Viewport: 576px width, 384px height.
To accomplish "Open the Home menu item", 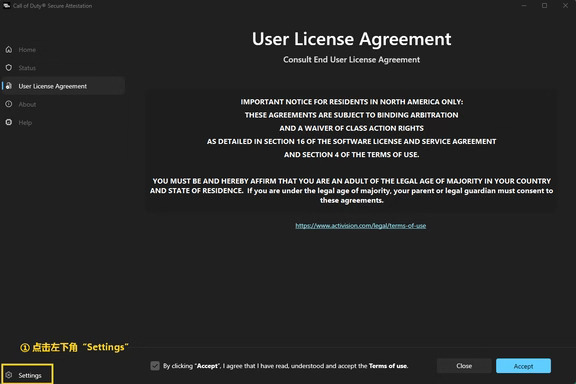I will [x=27, y=50].
